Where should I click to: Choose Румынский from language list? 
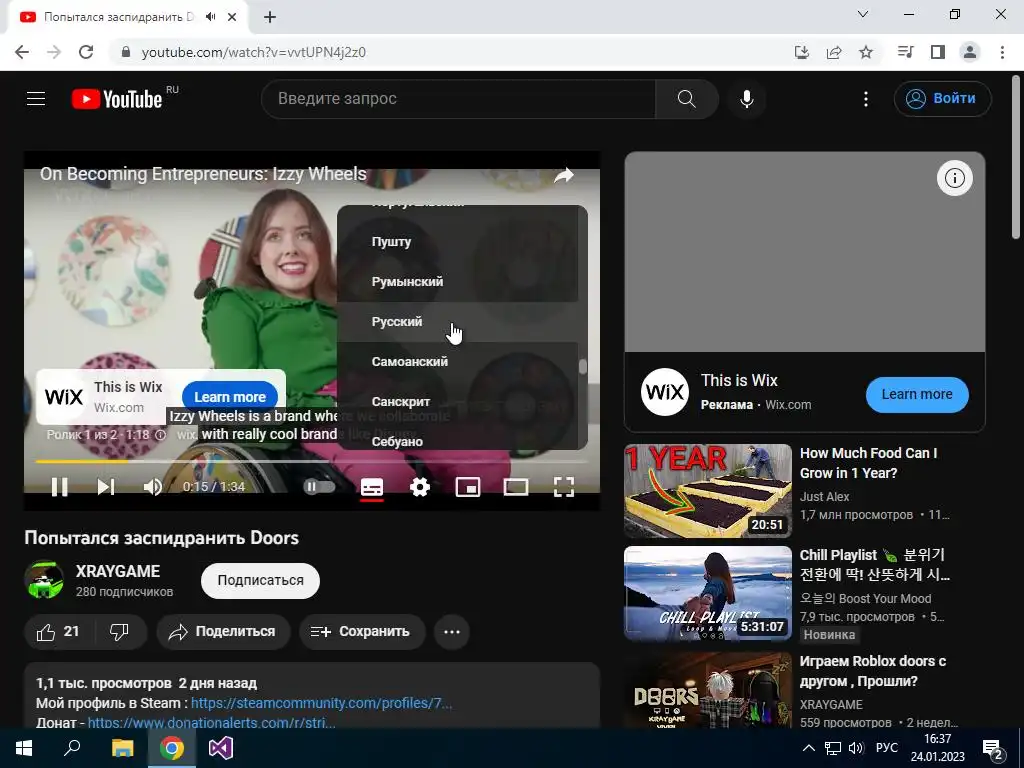tap(457, 281)
